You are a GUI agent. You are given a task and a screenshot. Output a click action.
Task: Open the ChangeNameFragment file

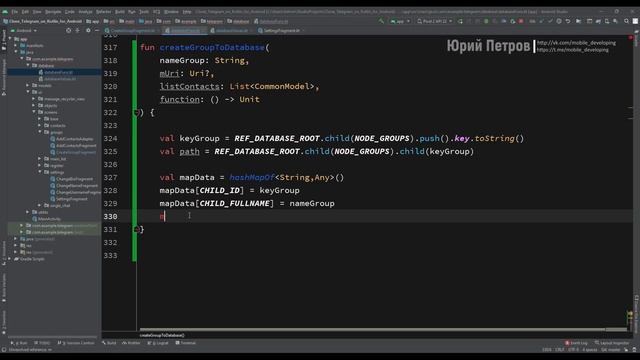(75, 185)
